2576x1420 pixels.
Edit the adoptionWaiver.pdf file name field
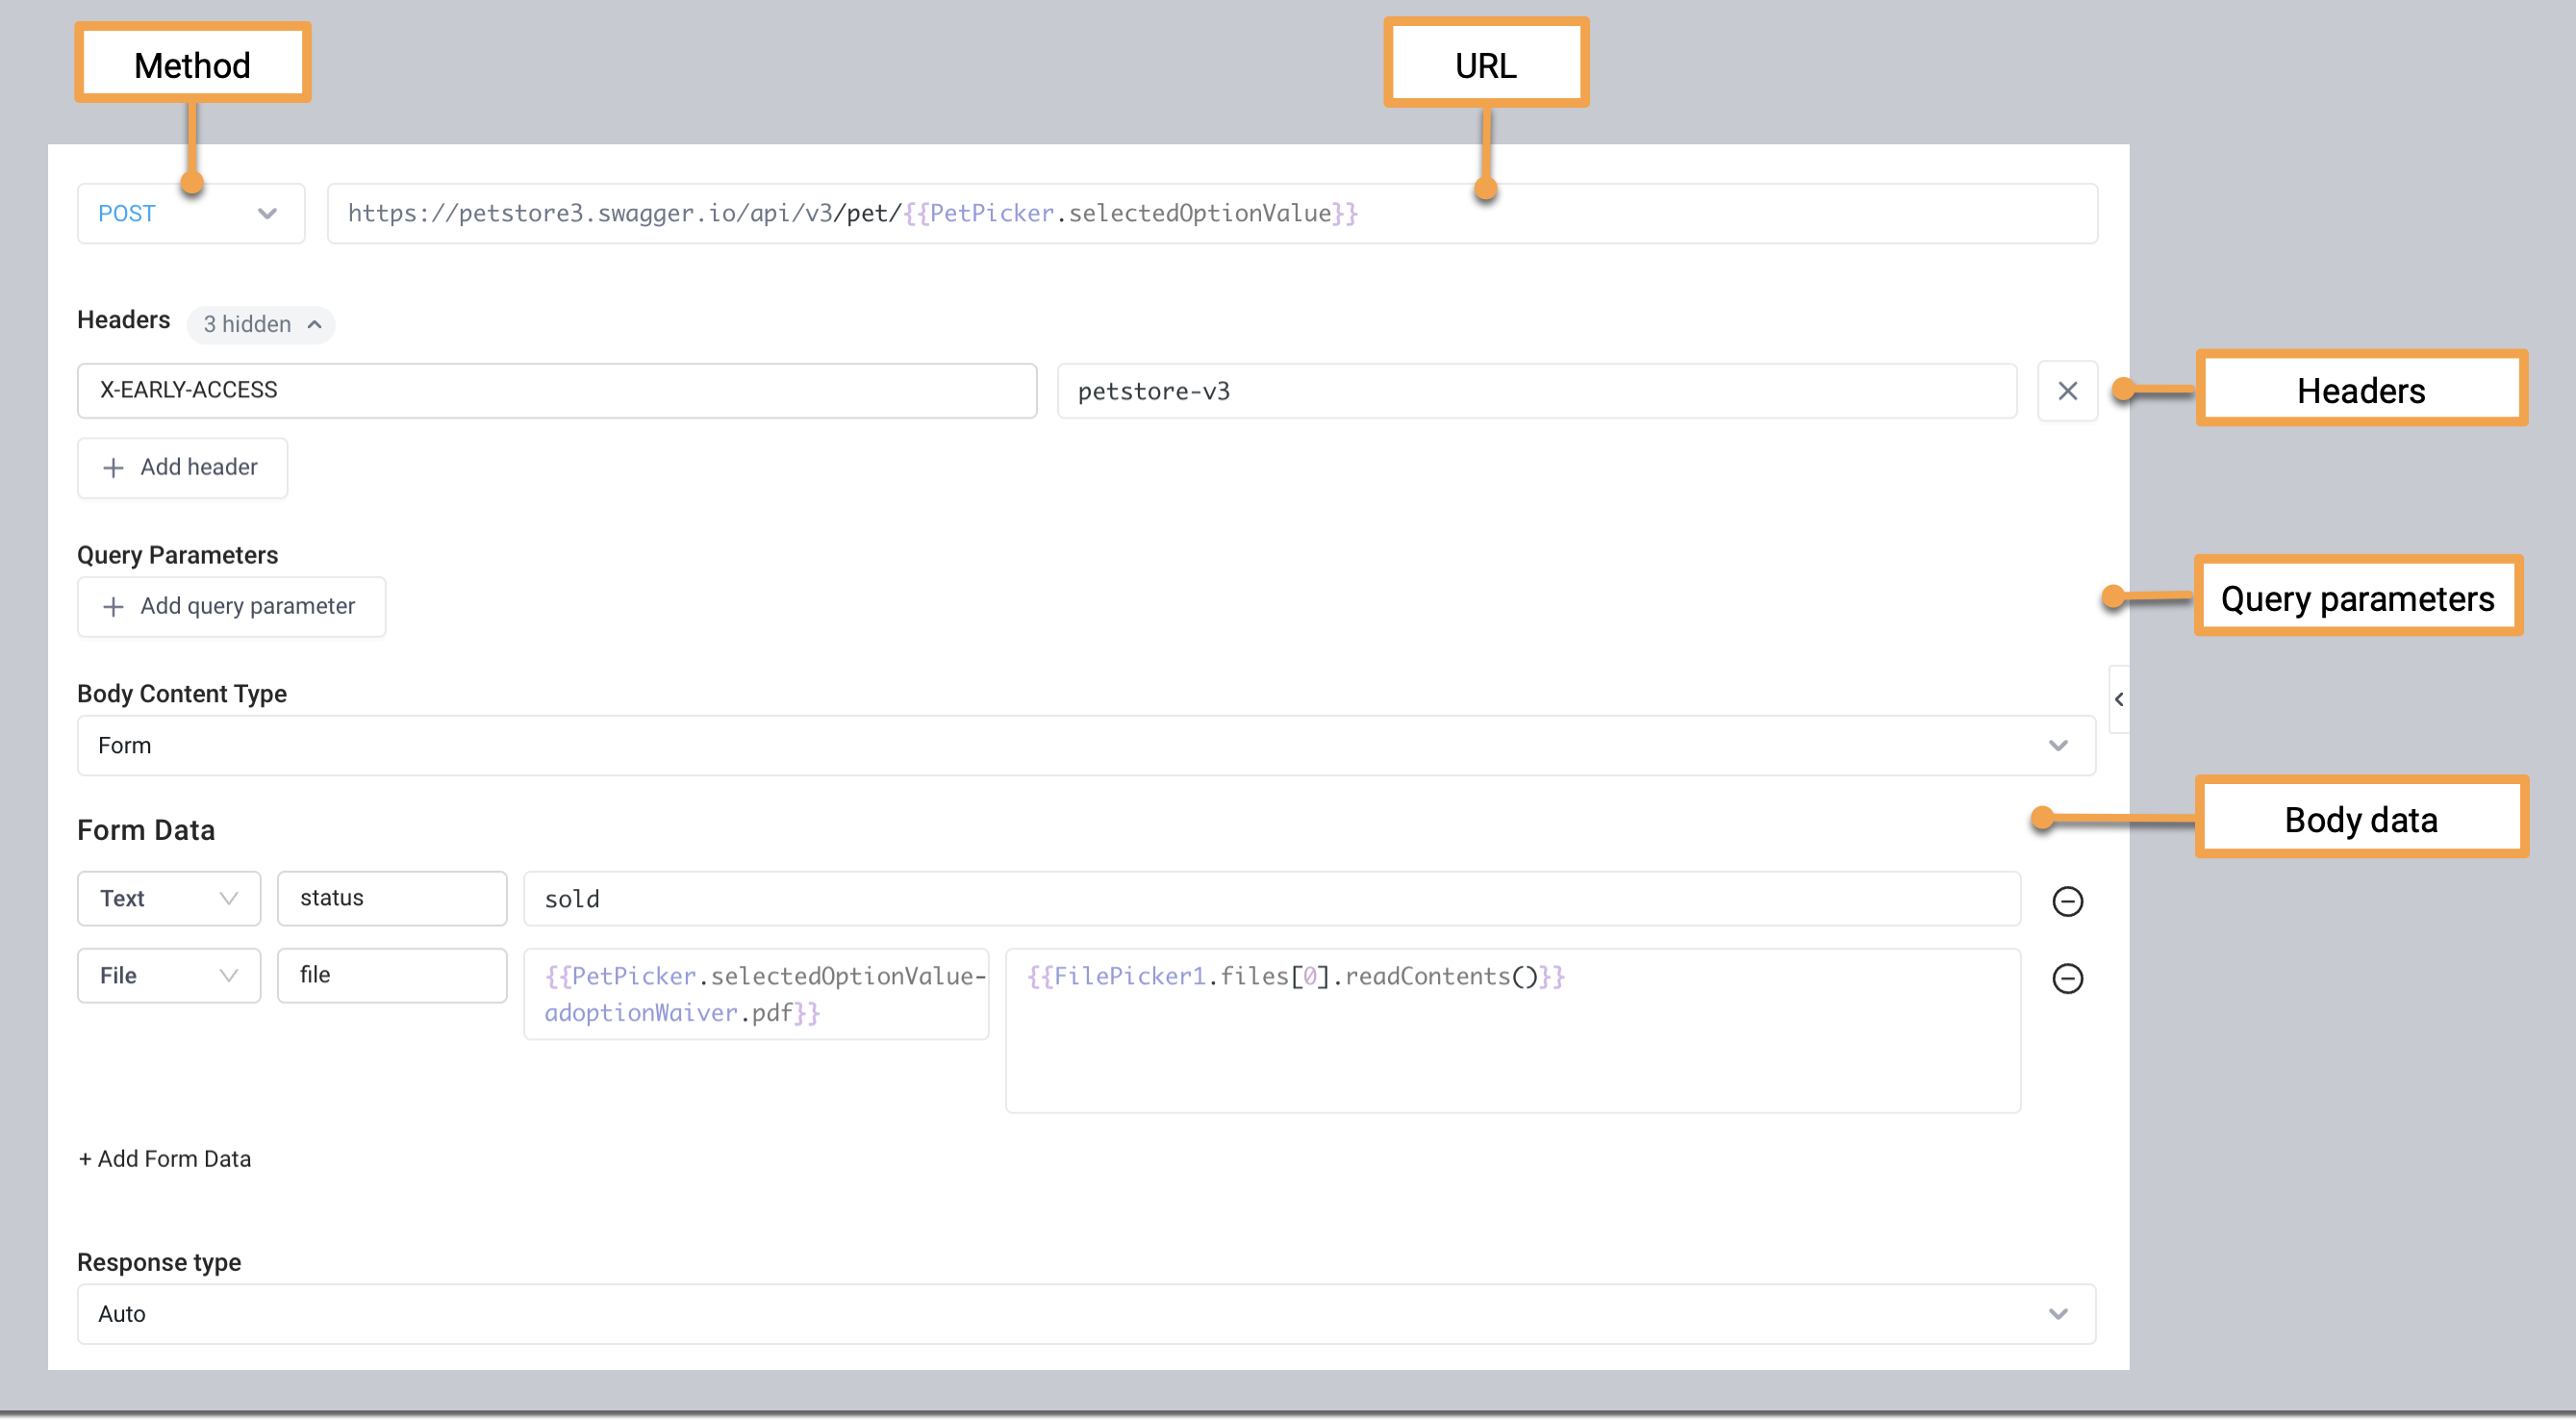(755, 994)
